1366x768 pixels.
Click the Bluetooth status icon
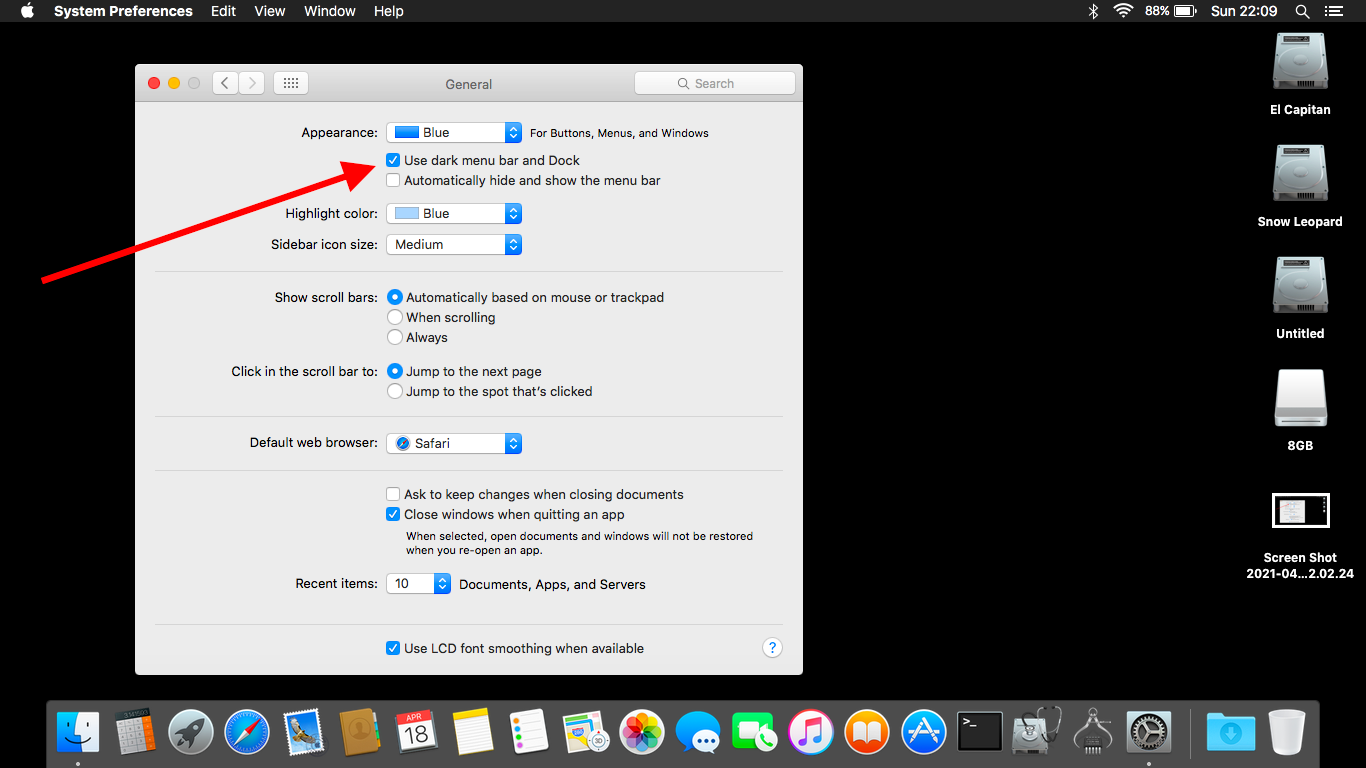click(x=1093, y=11)
